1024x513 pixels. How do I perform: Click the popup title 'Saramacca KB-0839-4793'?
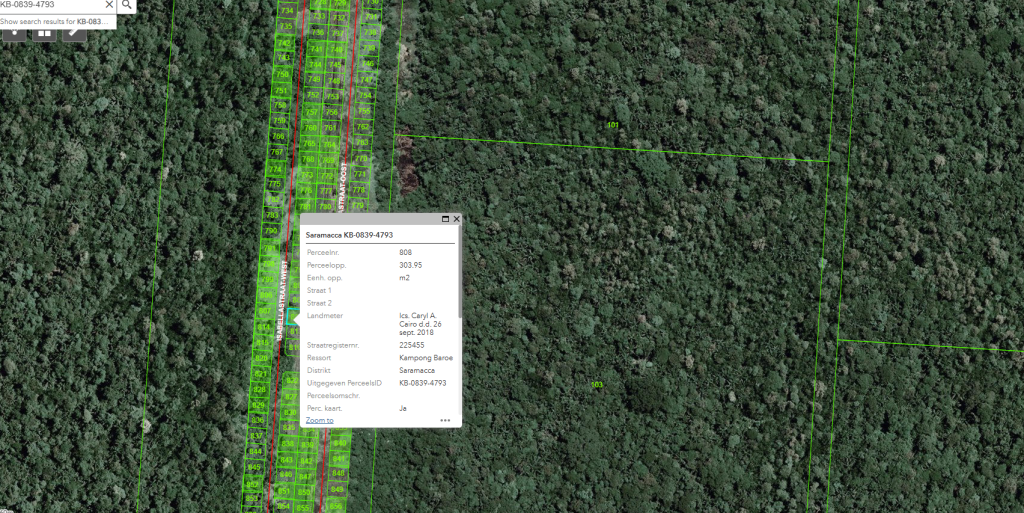tap(349, 235)
